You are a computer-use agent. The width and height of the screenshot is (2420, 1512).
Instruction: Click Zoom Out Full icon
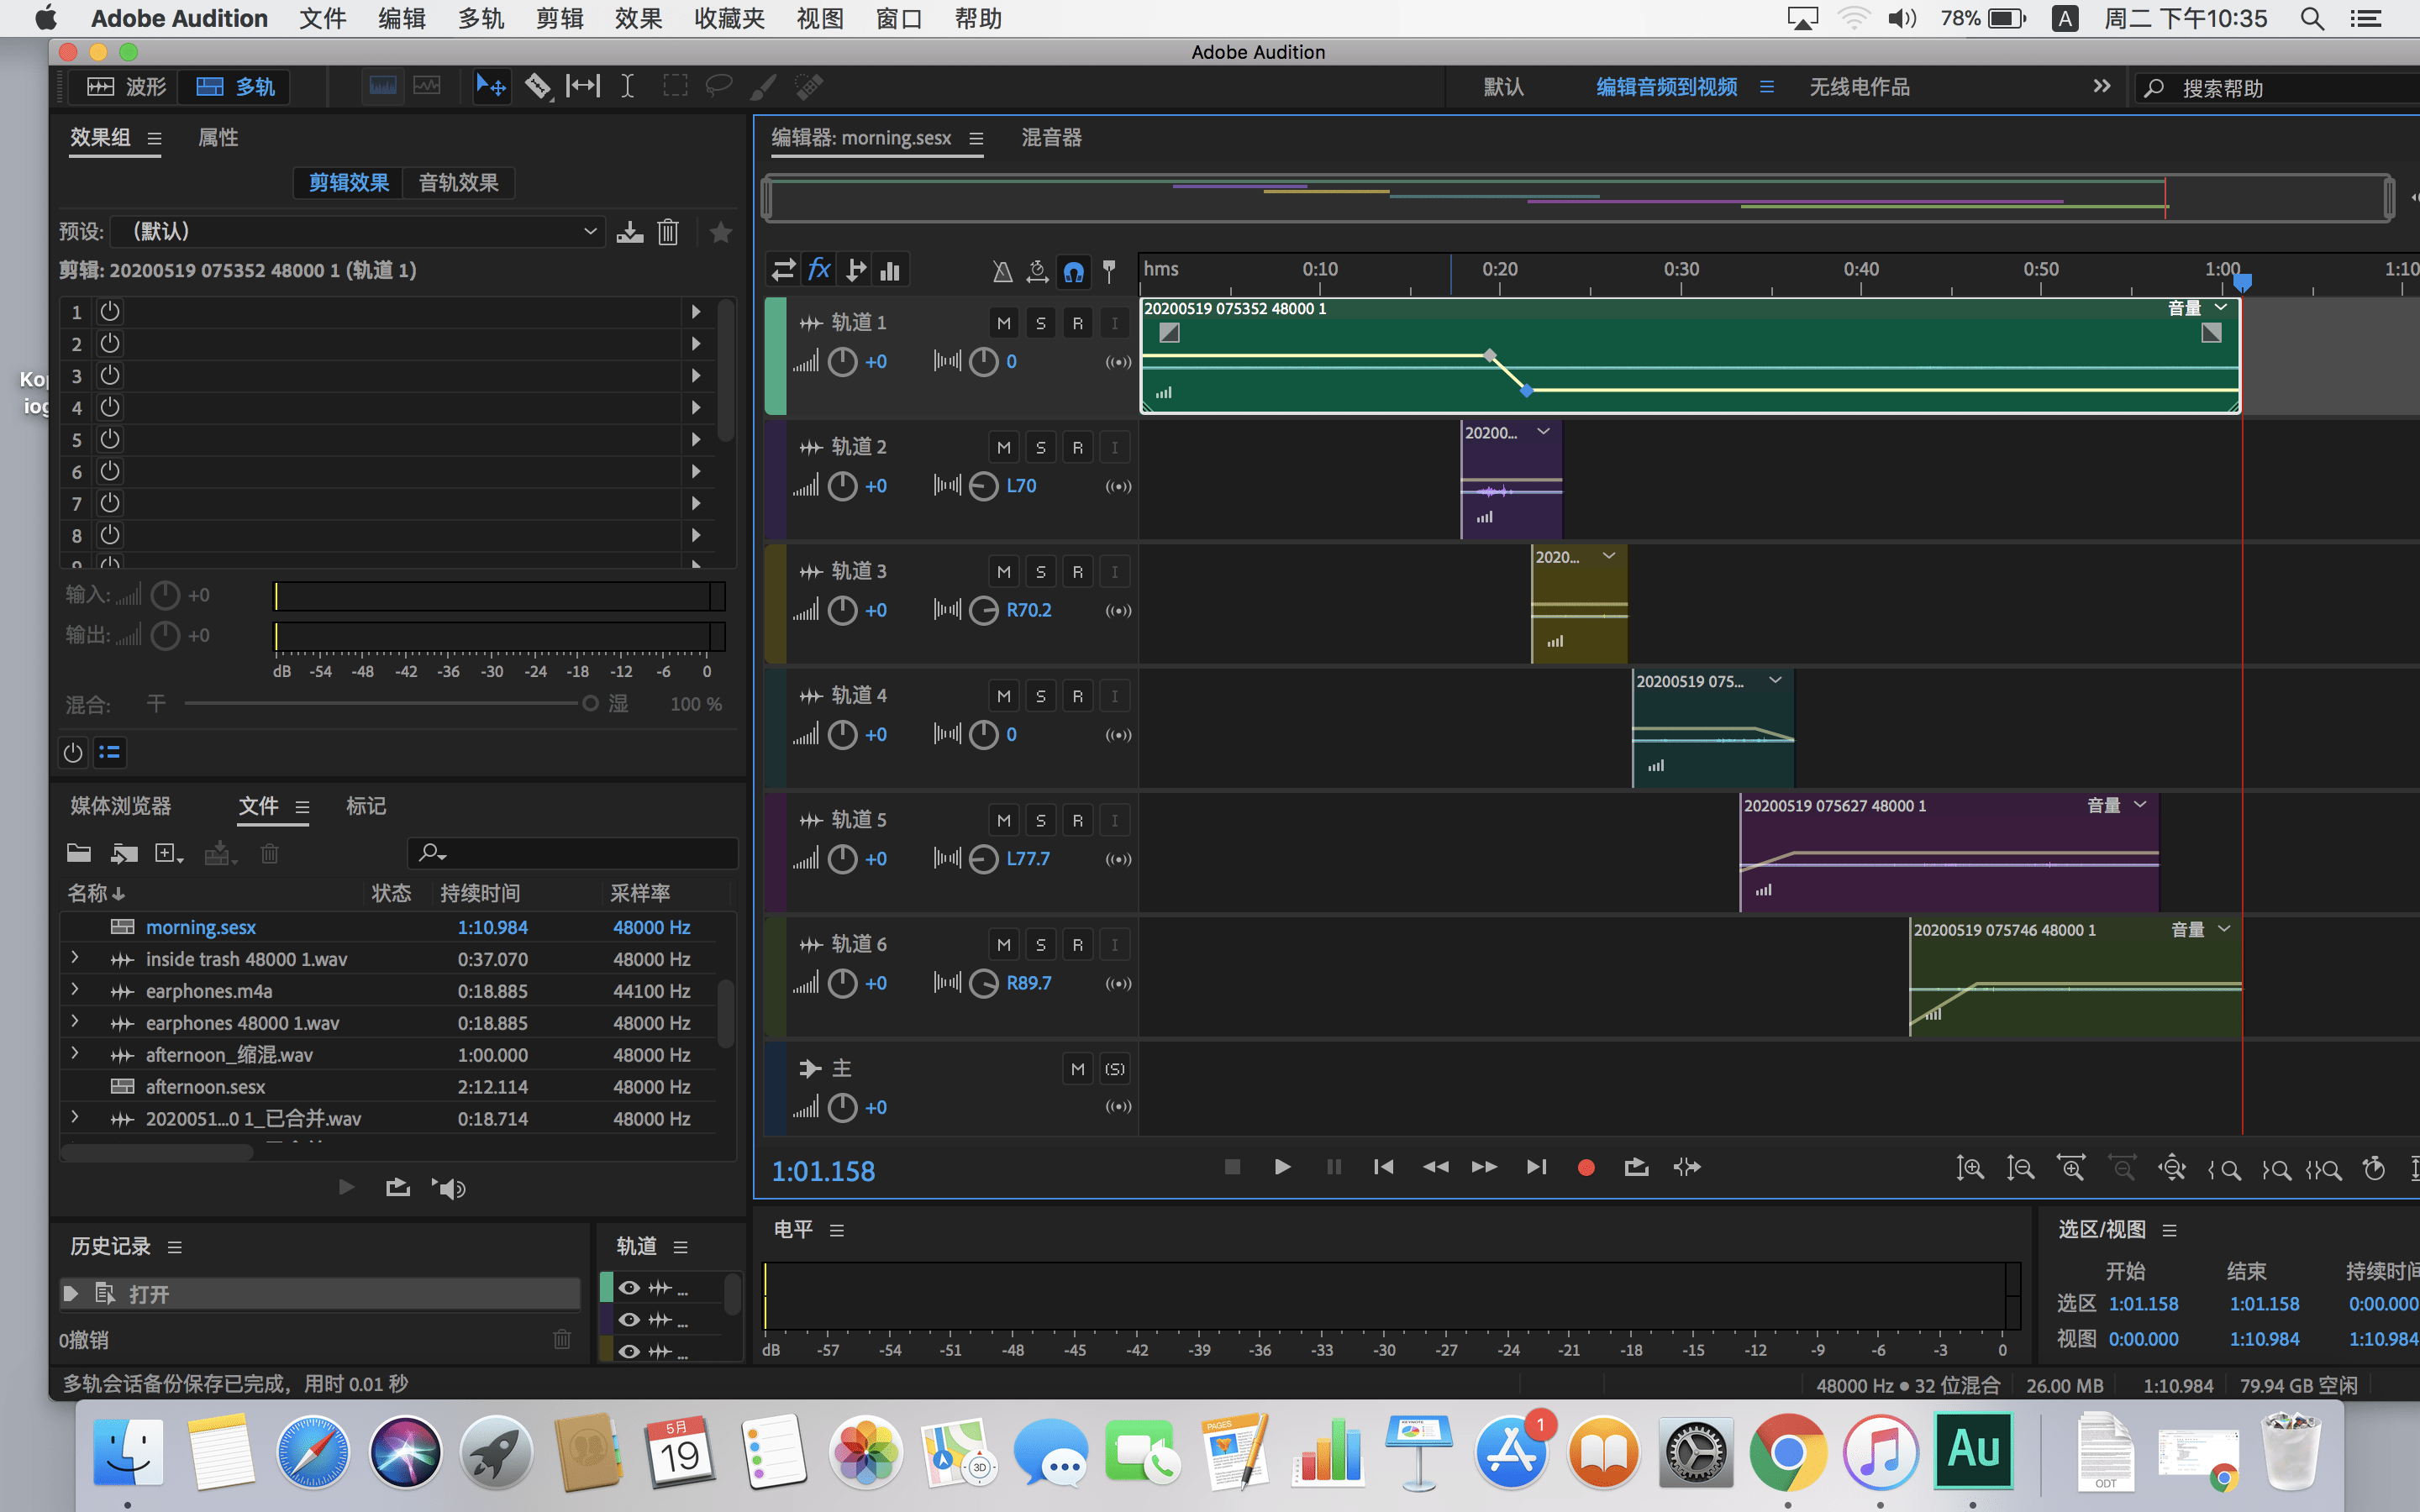pyautogui.click(x=2172, y=1168)
